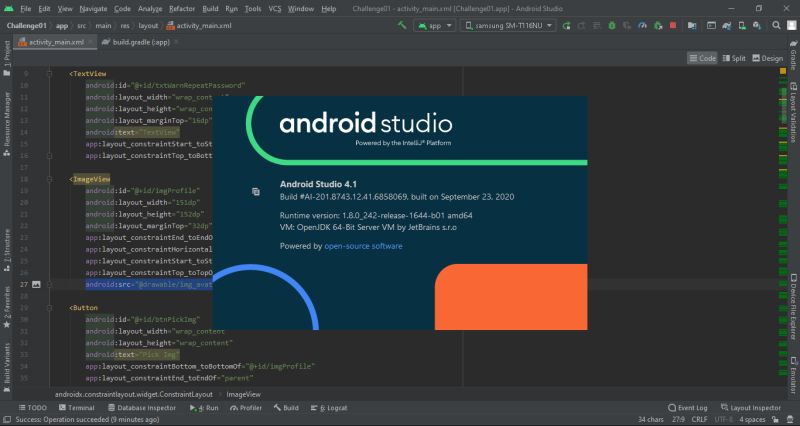The height and width of the screenshot is (426, 800).
Task: Open the Device File Explorer right sidebar panel
Action: (x=793, y=307)
